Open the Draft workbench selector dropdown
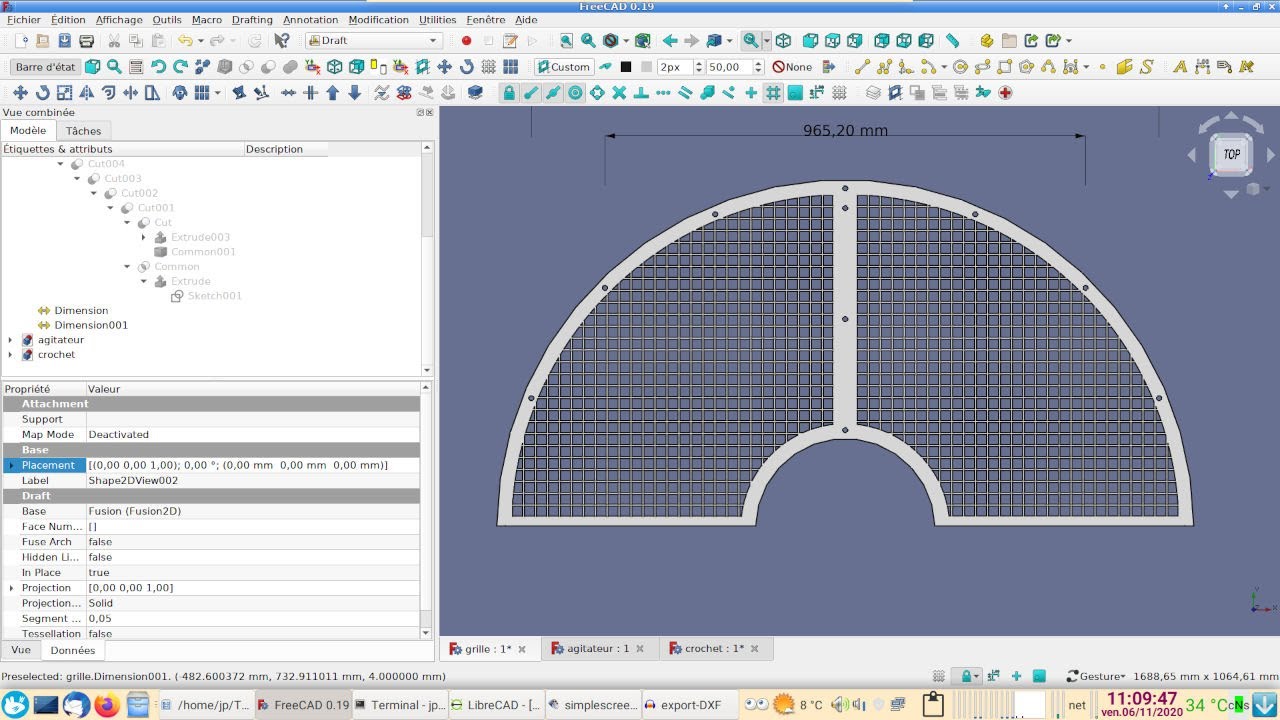 [374, 41]
